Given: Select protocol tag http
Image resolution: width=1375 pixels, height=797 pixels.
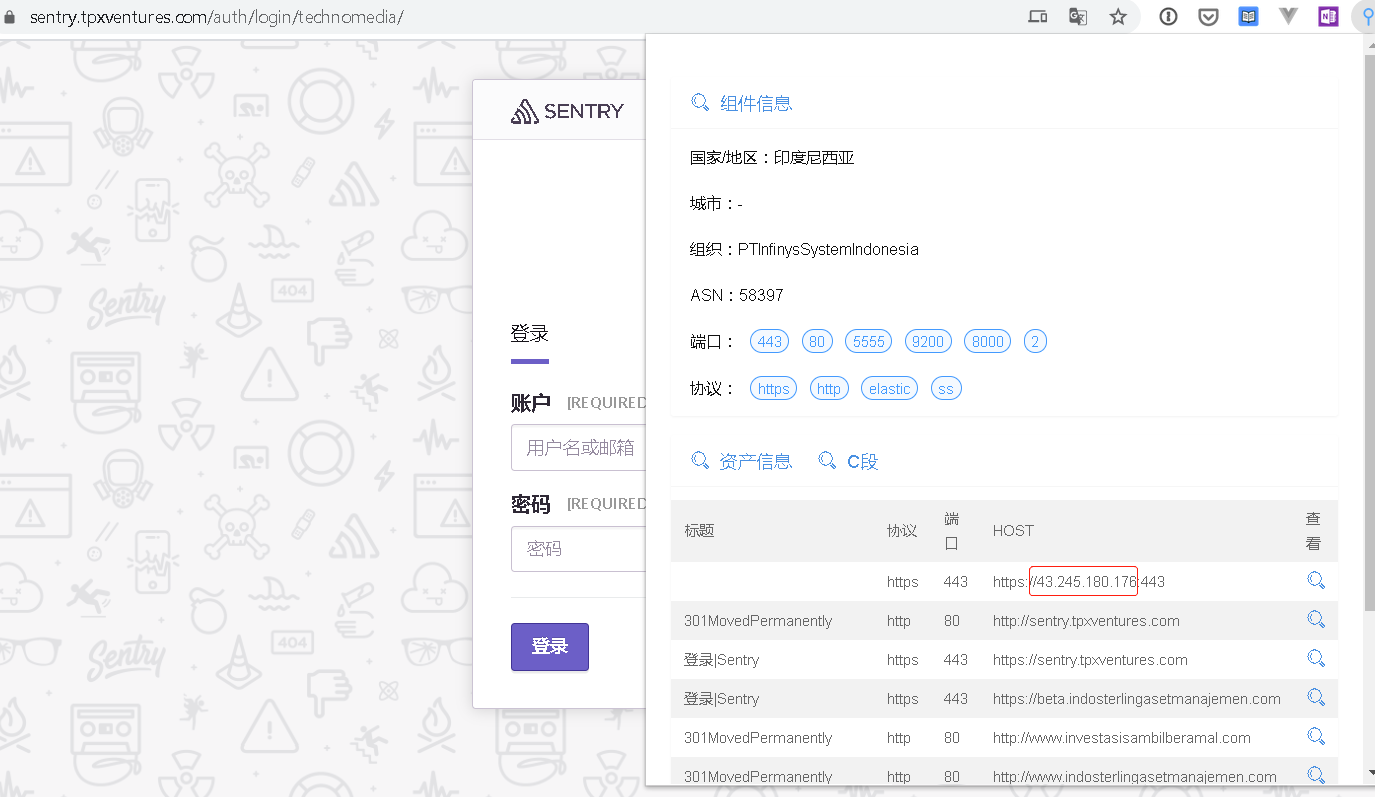Looking at the screenshot, I should (x=829, y=388).
